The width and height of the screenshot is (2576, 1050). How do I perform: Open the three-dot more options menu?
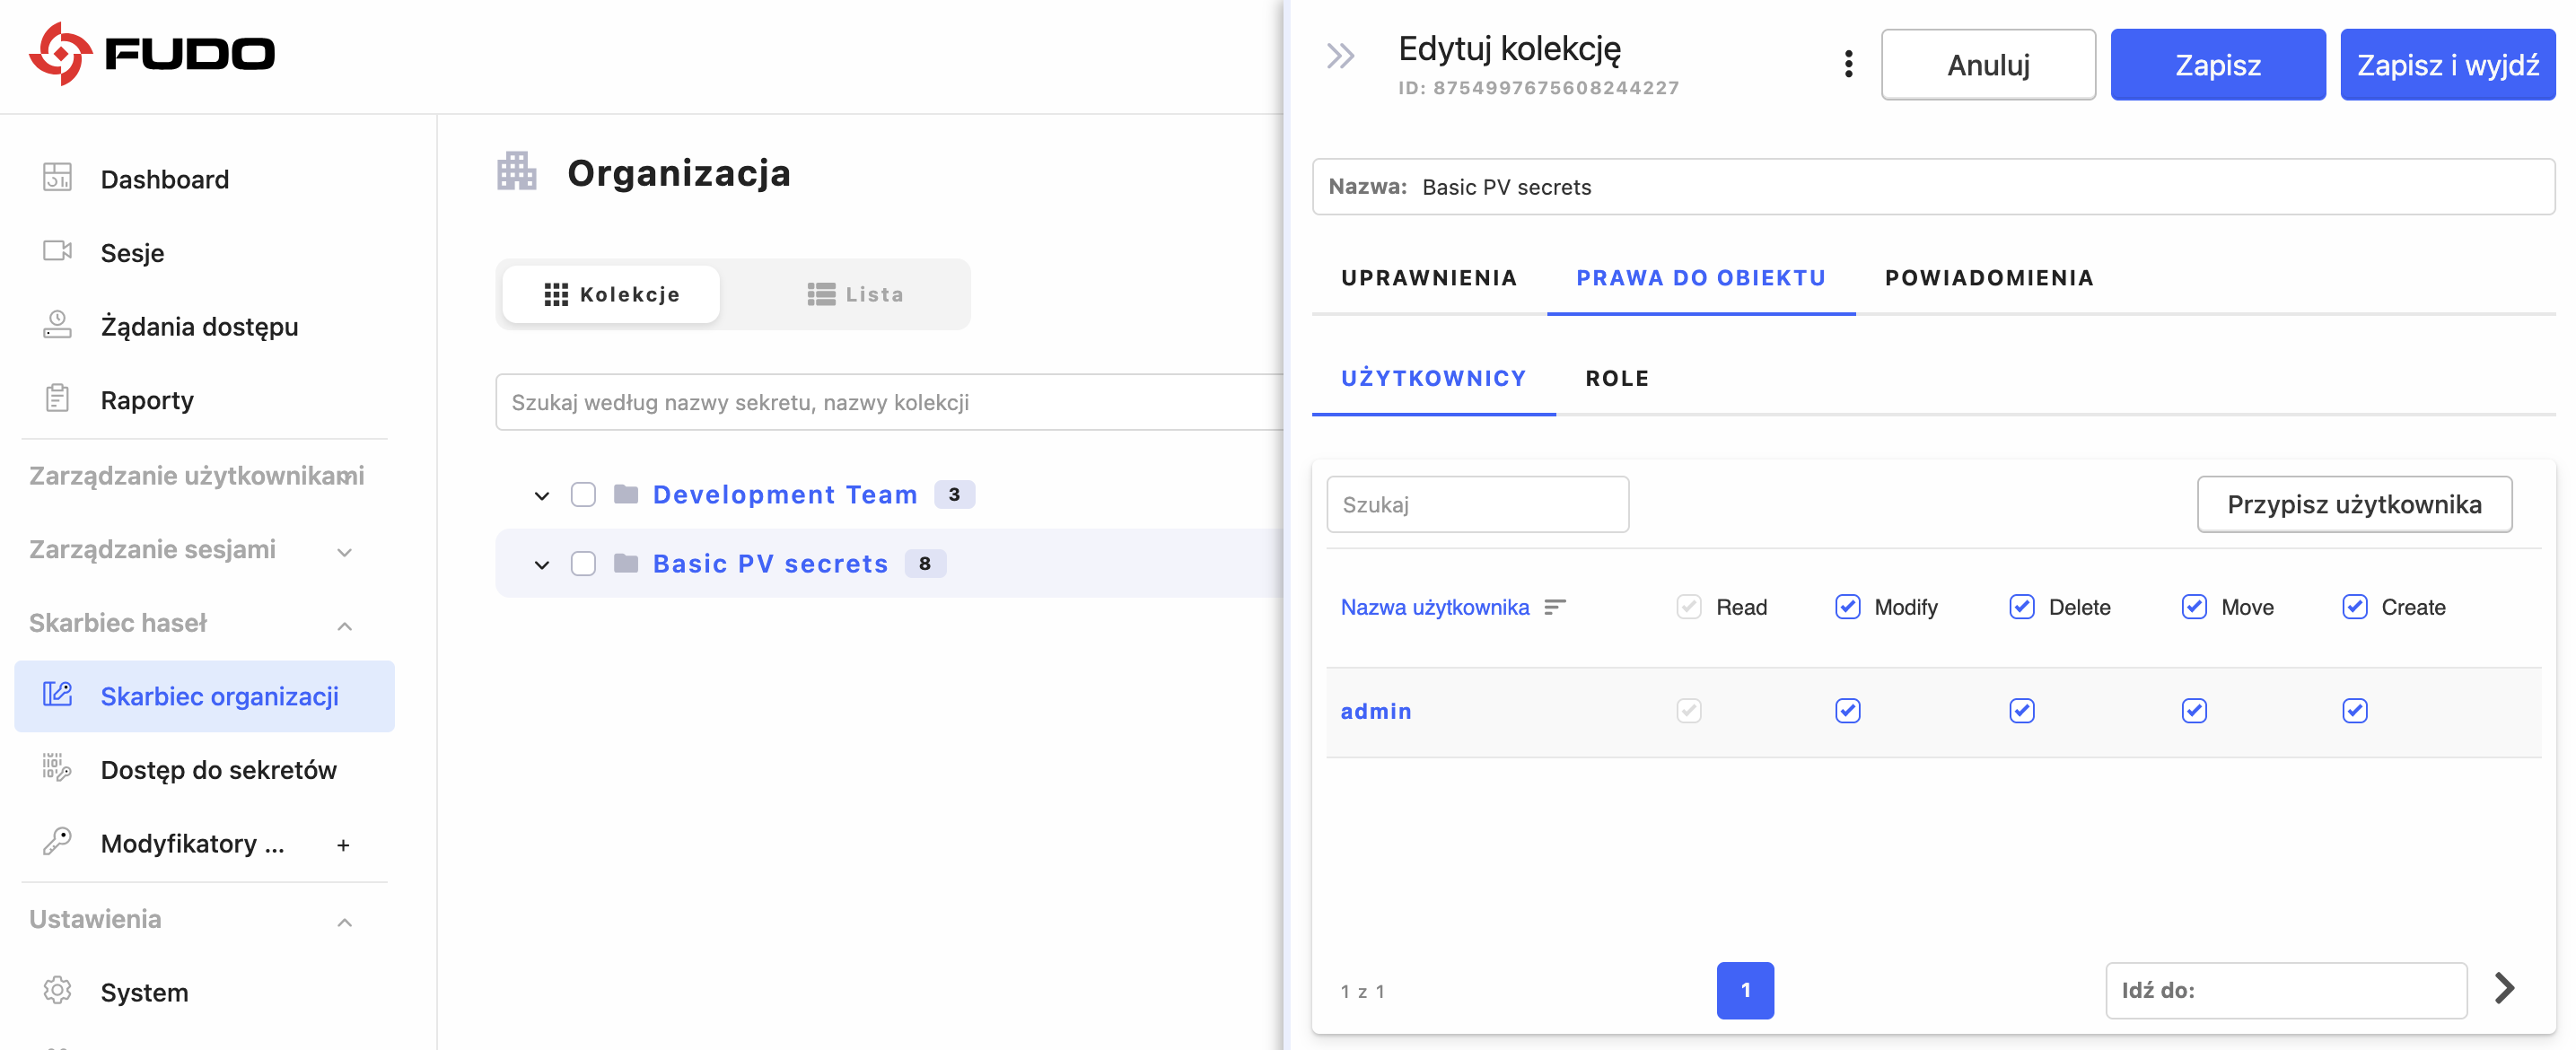point(1848,64)
